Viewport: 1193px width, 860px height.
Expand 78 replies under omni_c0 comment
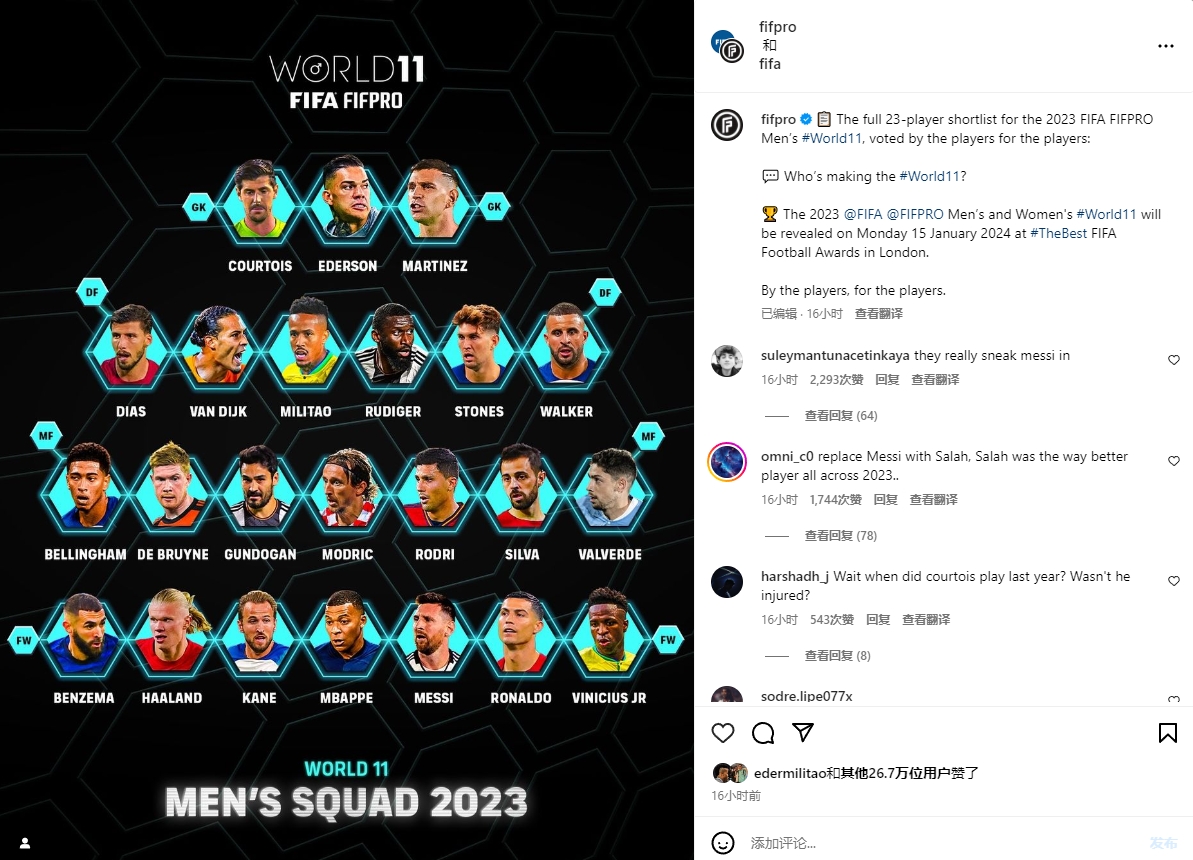(x=841, y=536)
